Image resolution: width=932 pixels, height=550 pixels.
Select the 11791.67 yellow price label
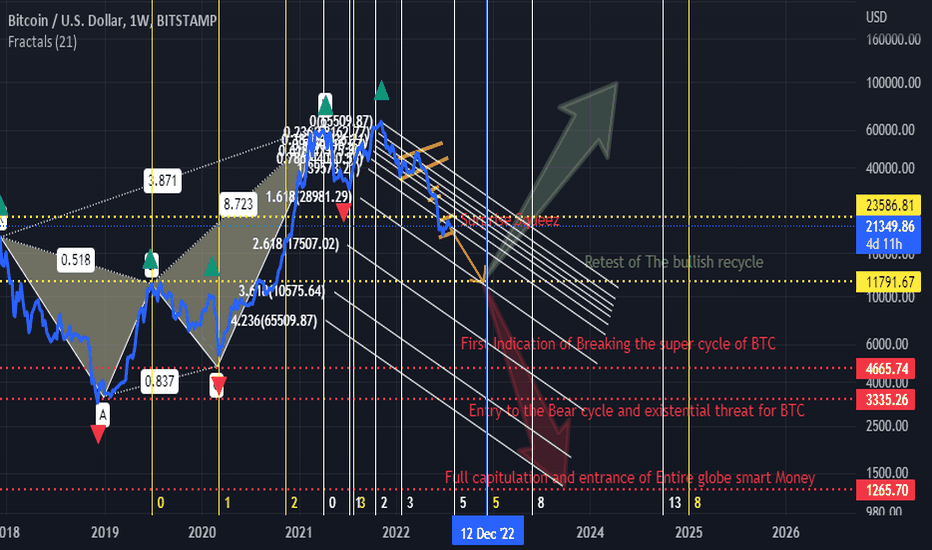point(889,281)
